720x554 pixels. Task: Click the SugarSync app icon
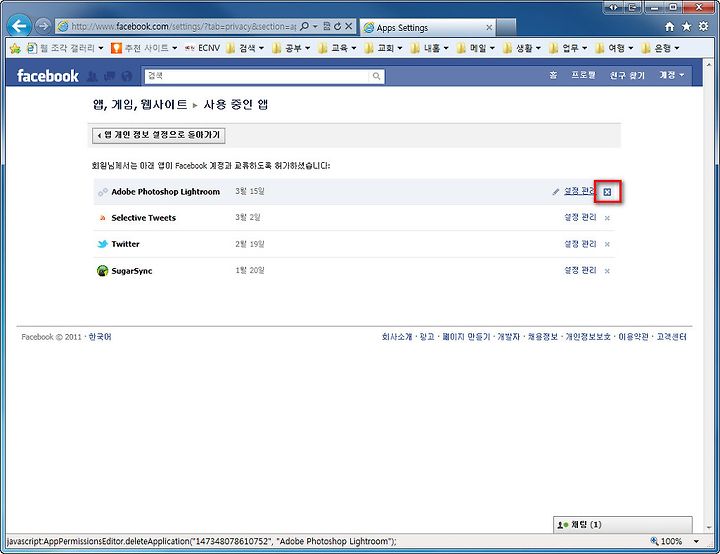click(x=102, y=271)
